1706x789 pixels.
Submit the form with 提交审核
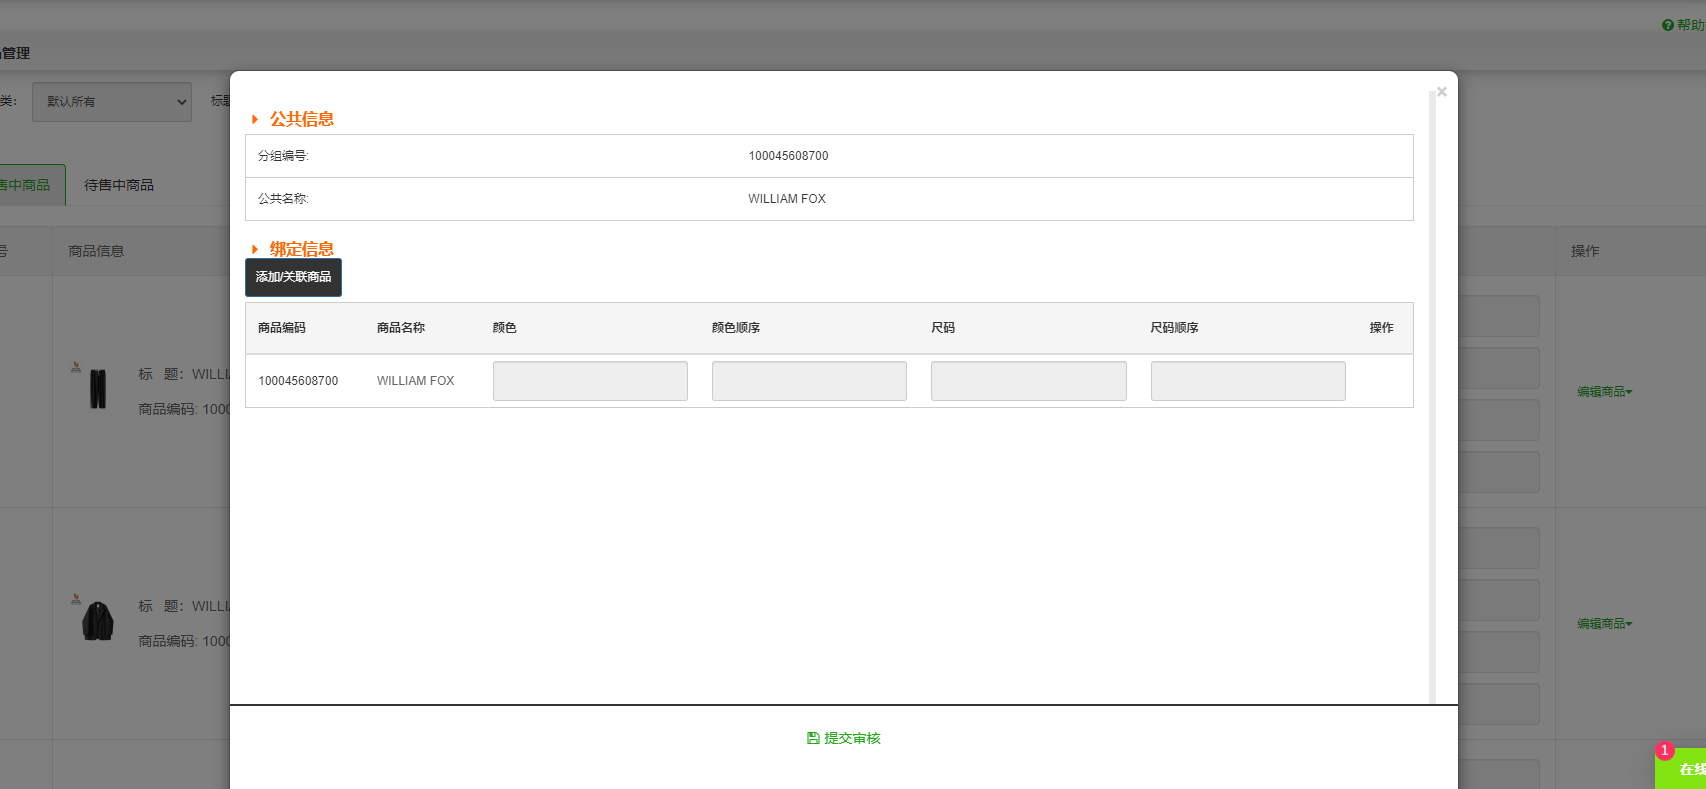pos(843,738)
